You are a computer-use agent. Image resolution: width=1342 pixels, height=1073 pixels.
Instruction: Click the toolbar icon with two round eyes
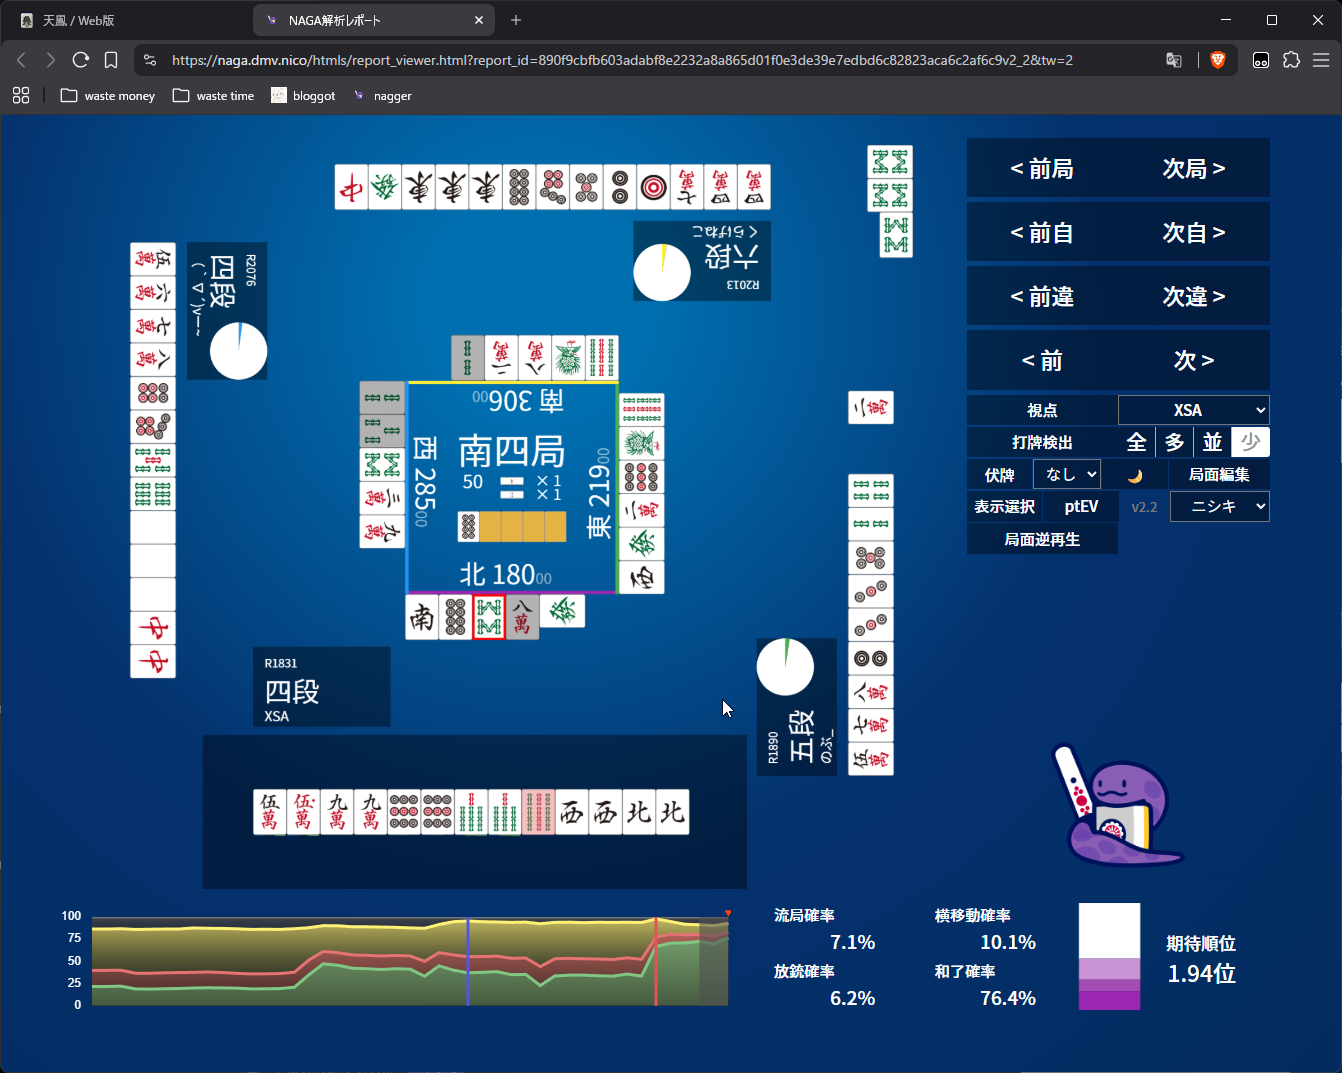[1261, 60]
